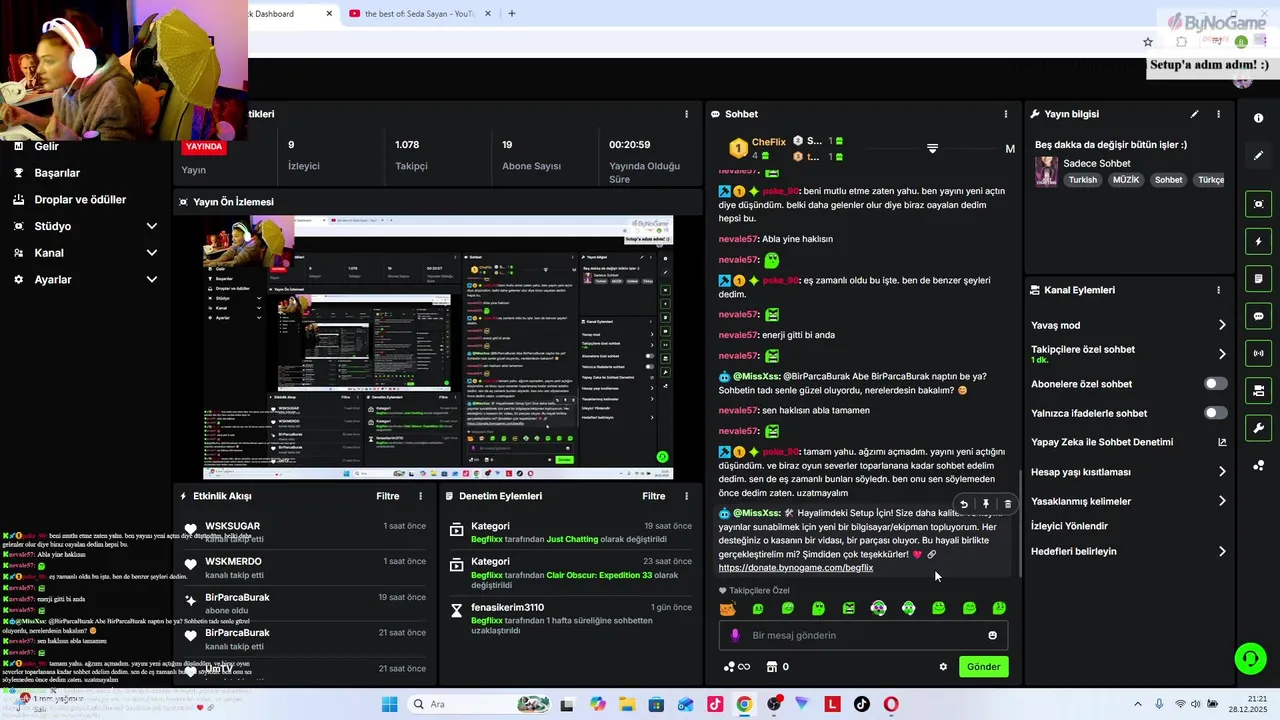Click the orange cat emote under Takipçilere Özel

click(x=727, y=608)
